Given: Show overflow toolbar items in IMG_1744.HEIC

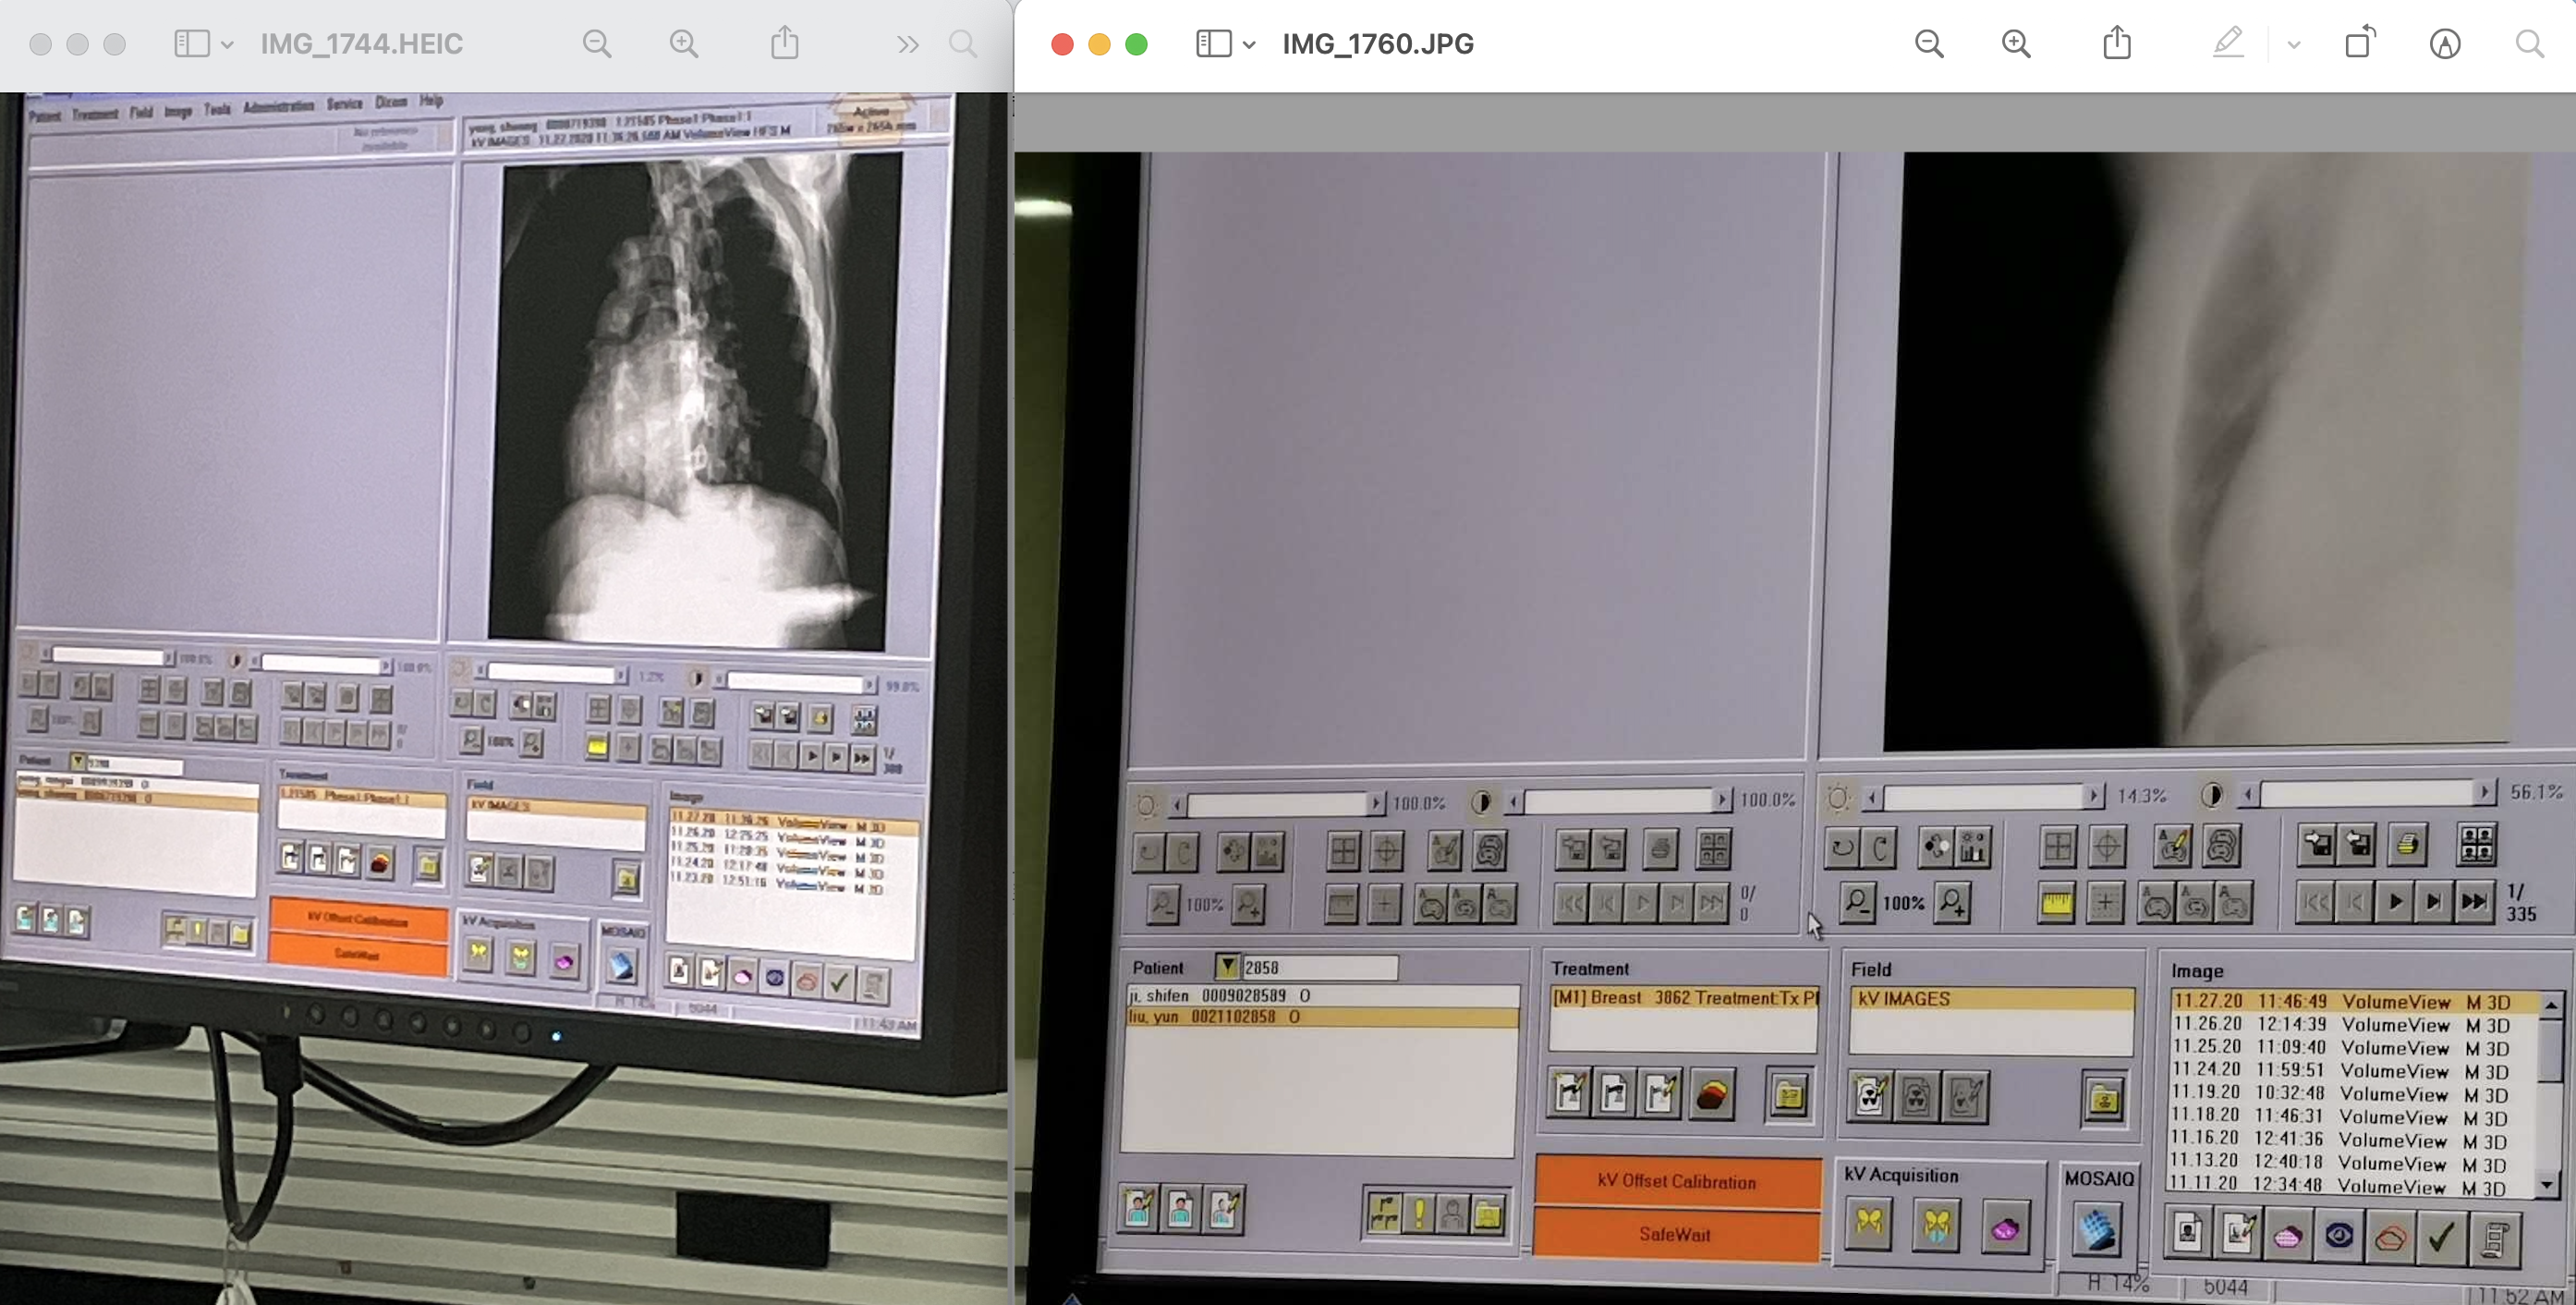Looking at the screenshot, I should click(907, 44).
